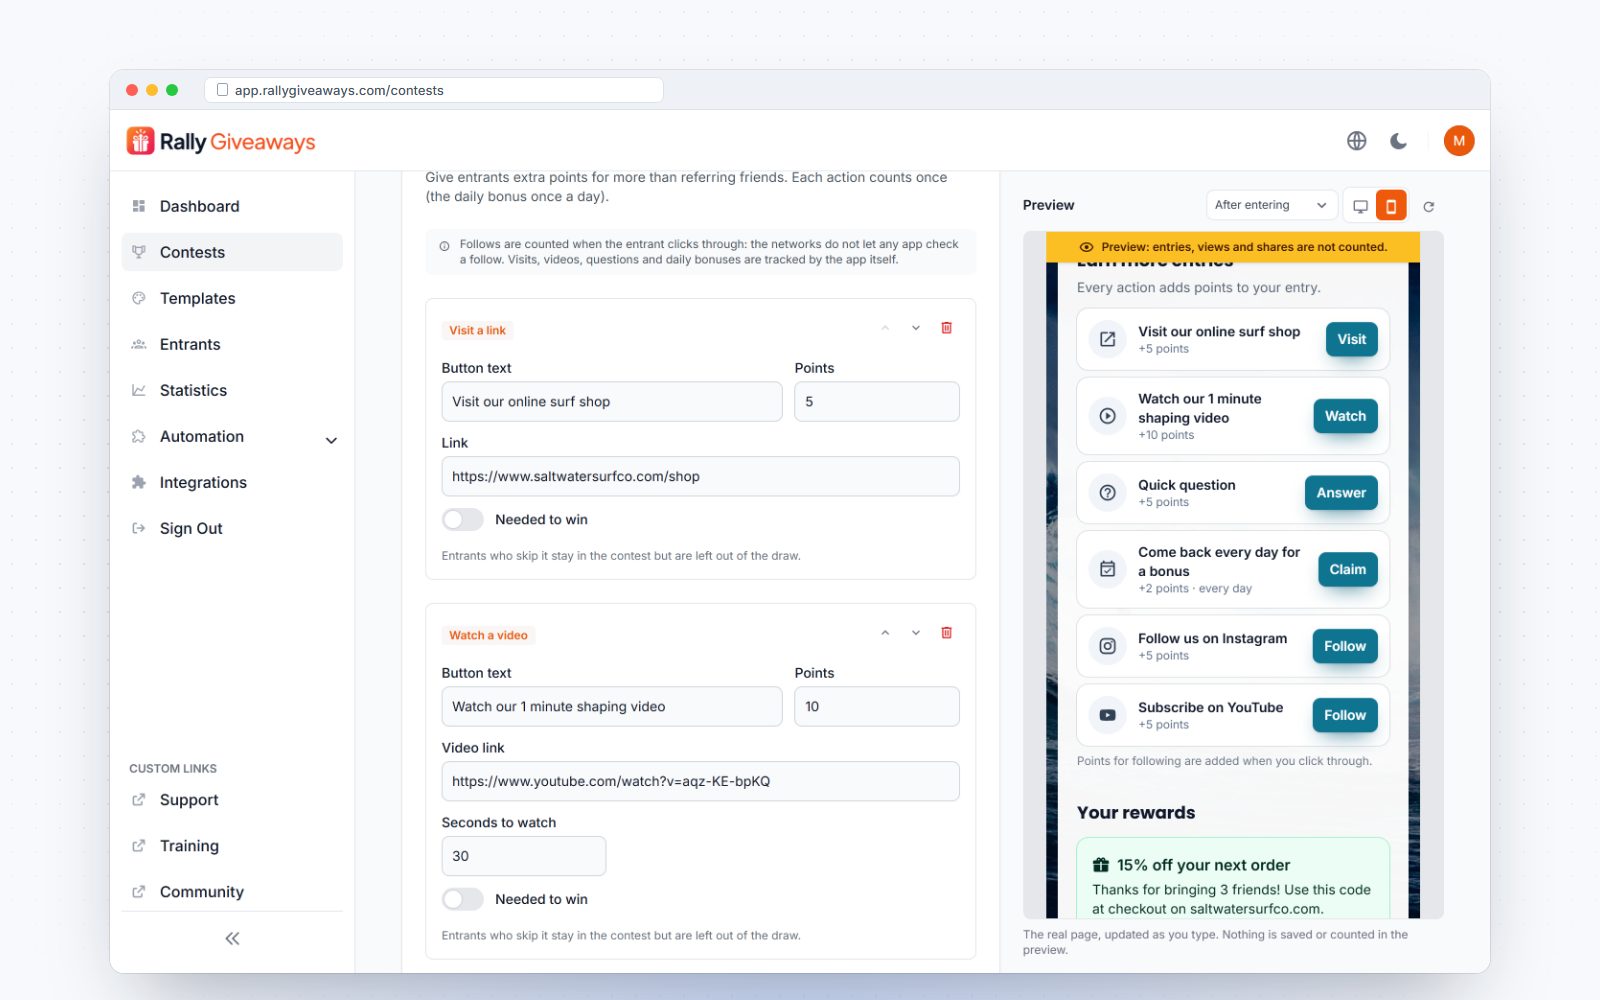Select mobile preview mode

[1391, 206]
